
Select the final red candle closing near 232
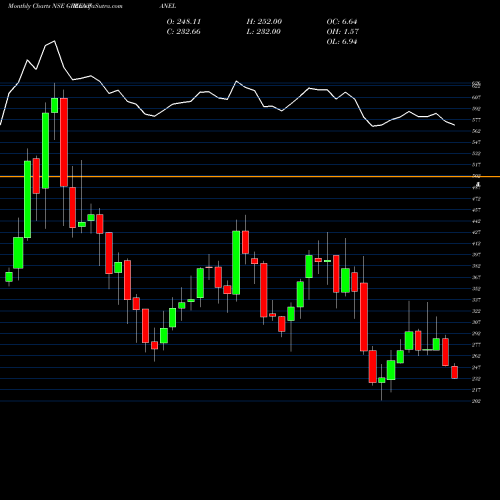pyautogui.click(x=455, y=372)
